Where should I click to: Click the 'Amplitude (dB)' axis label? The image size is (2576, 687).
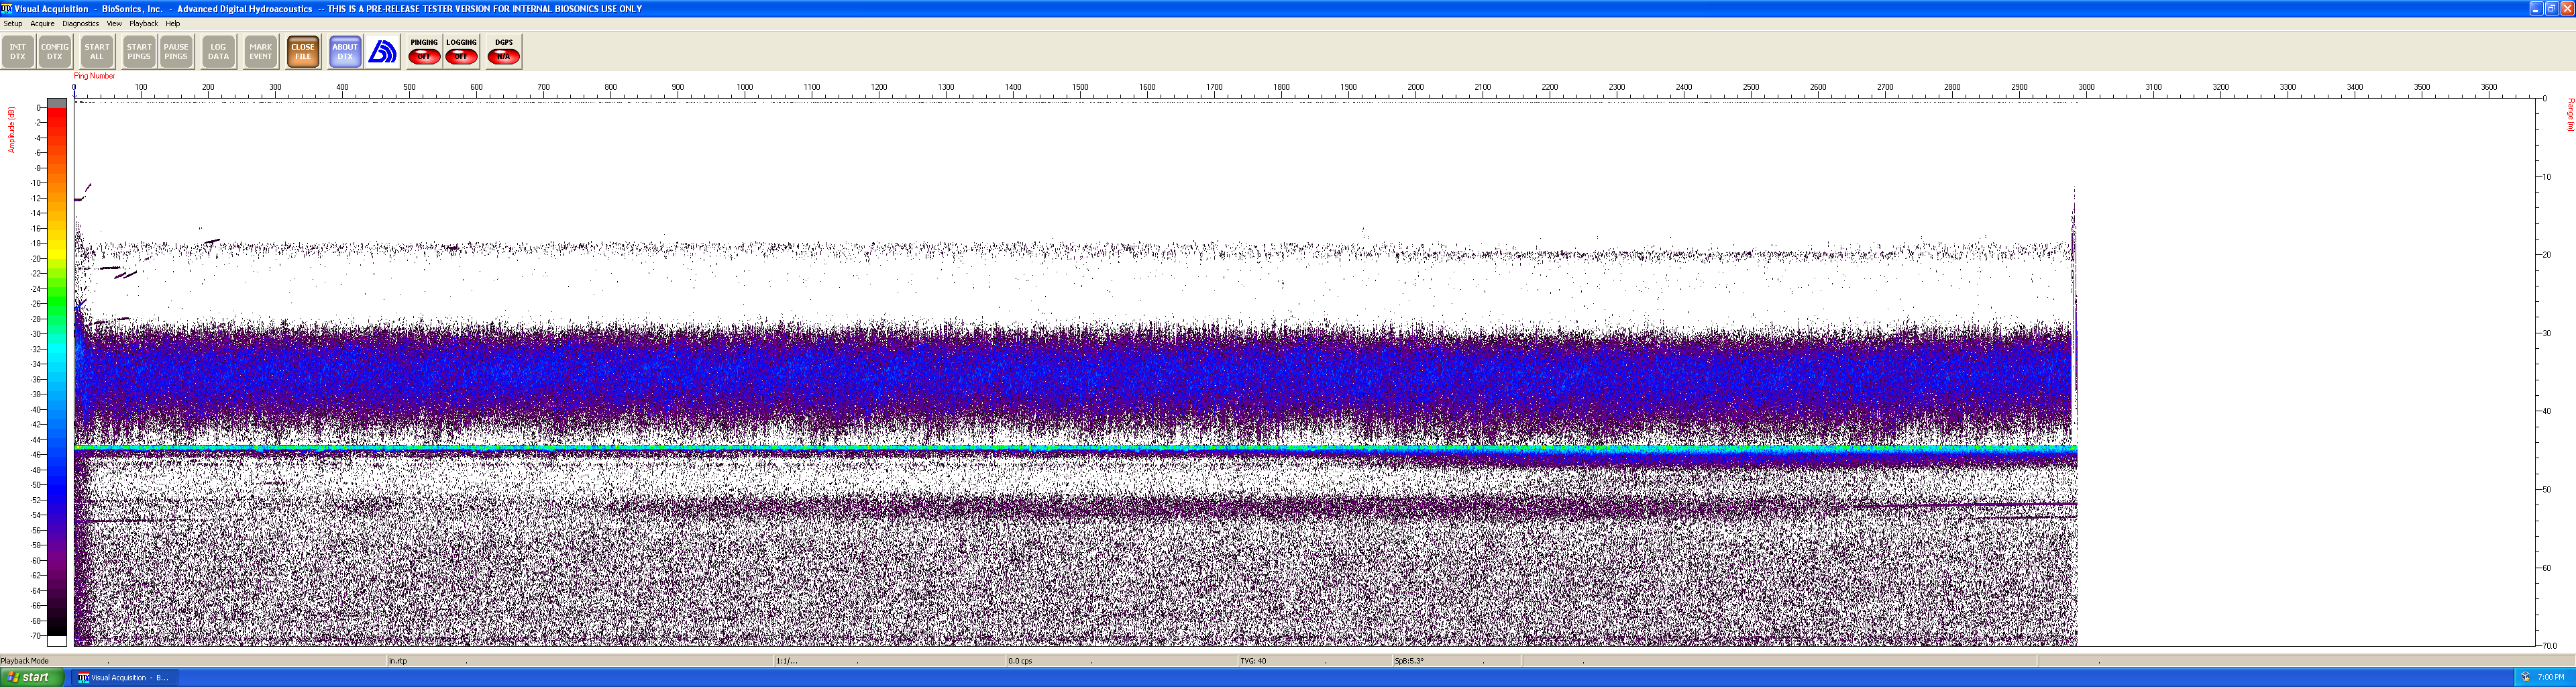coord(11,130)
